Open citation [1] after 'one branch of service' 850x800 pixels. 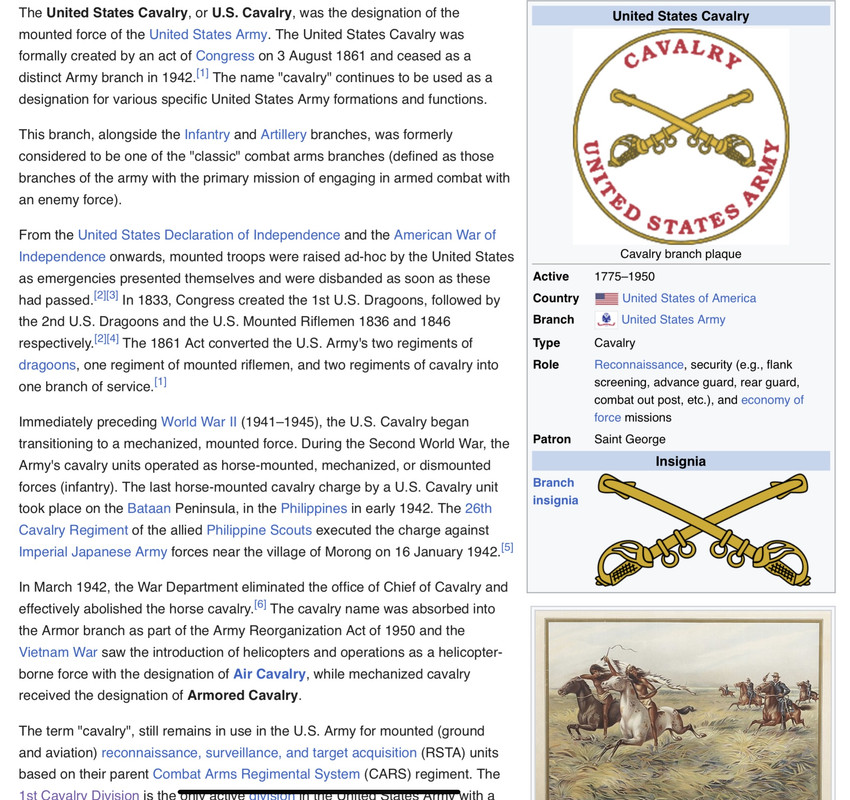coord(160,382)
